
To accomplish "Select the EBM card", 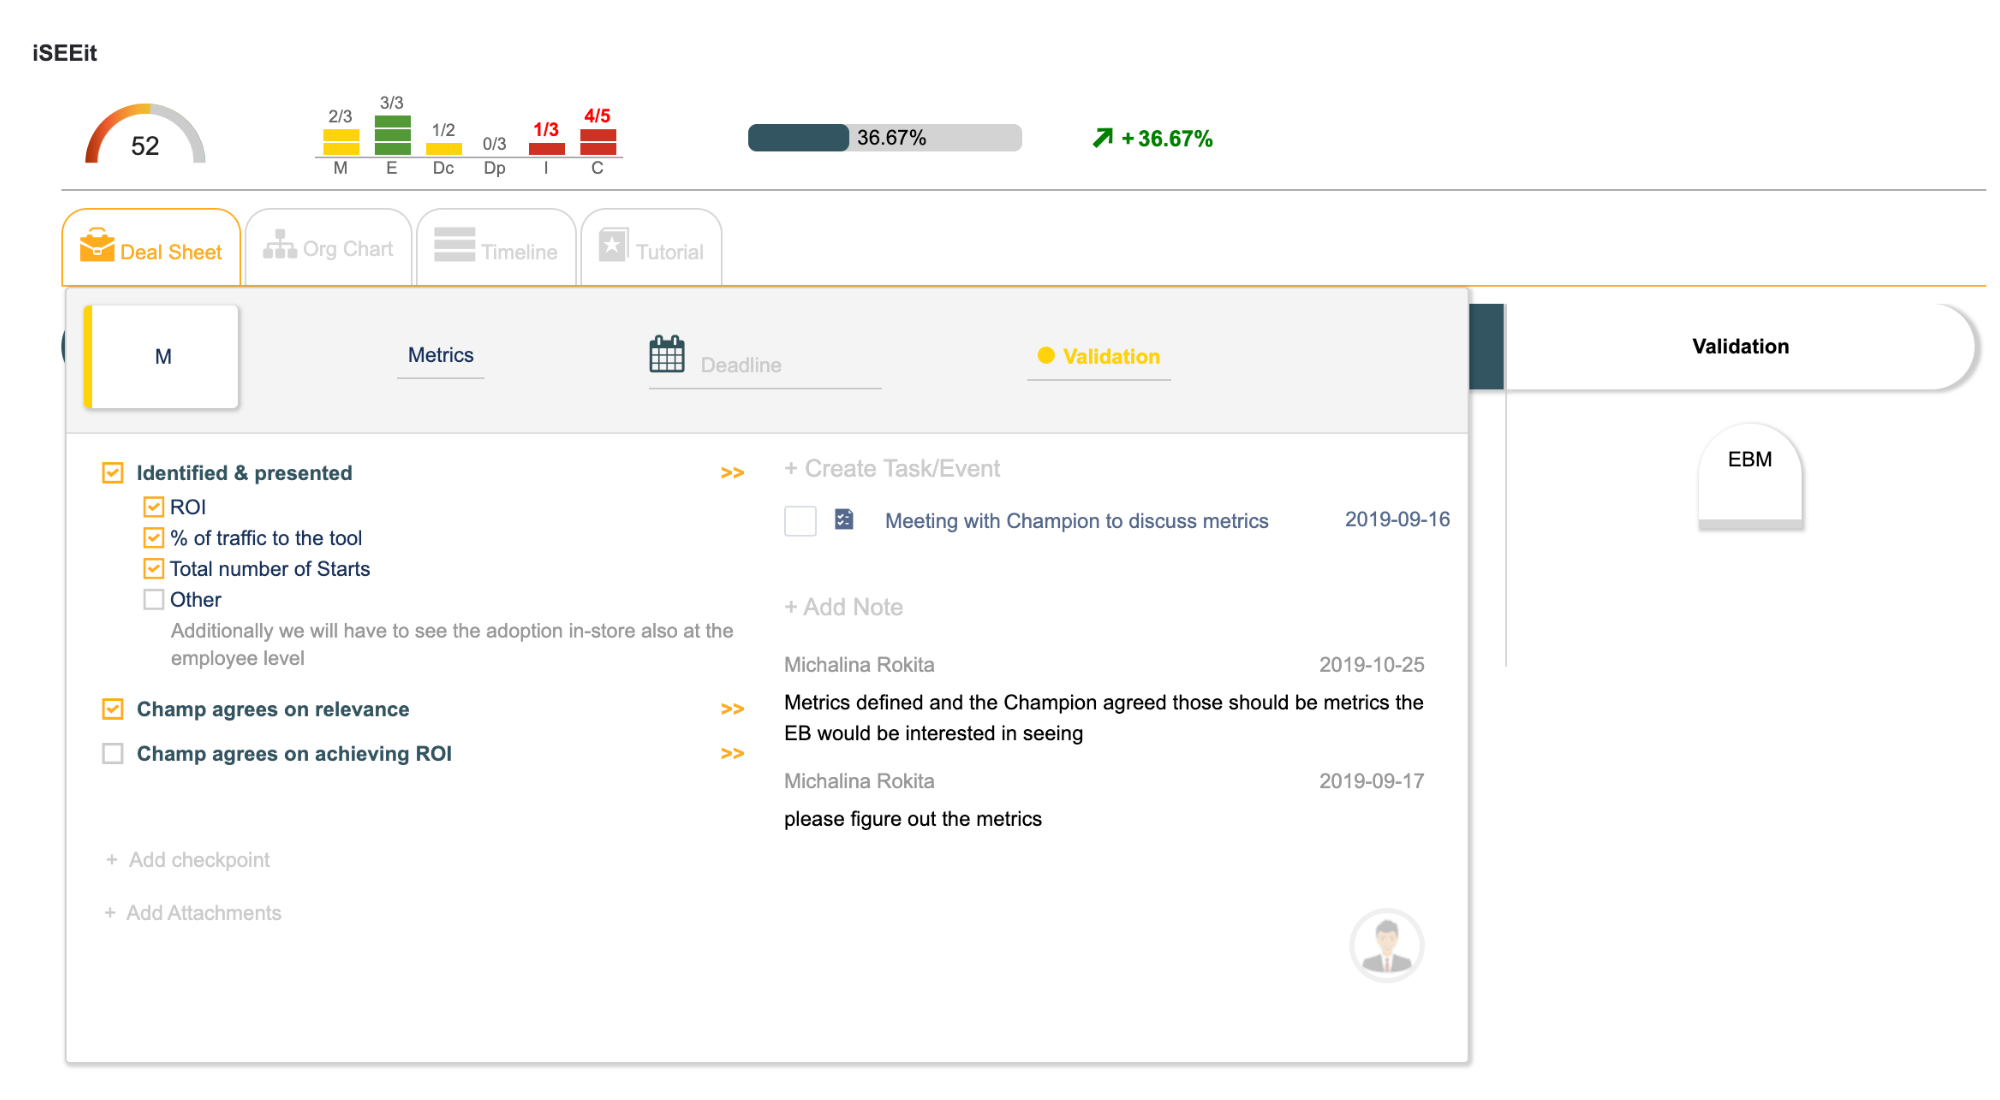I will (x=1749, y=476).
